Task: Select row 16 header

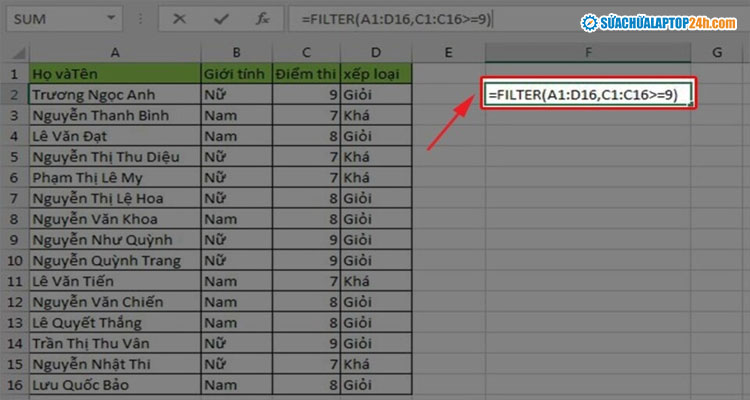Action: coord(14,385)
